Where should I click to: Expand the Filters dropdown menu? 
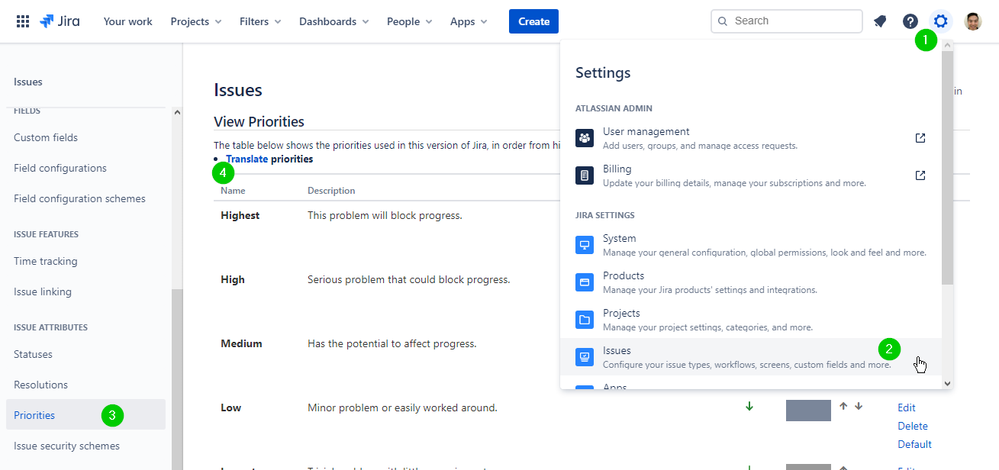coord(261,21)
